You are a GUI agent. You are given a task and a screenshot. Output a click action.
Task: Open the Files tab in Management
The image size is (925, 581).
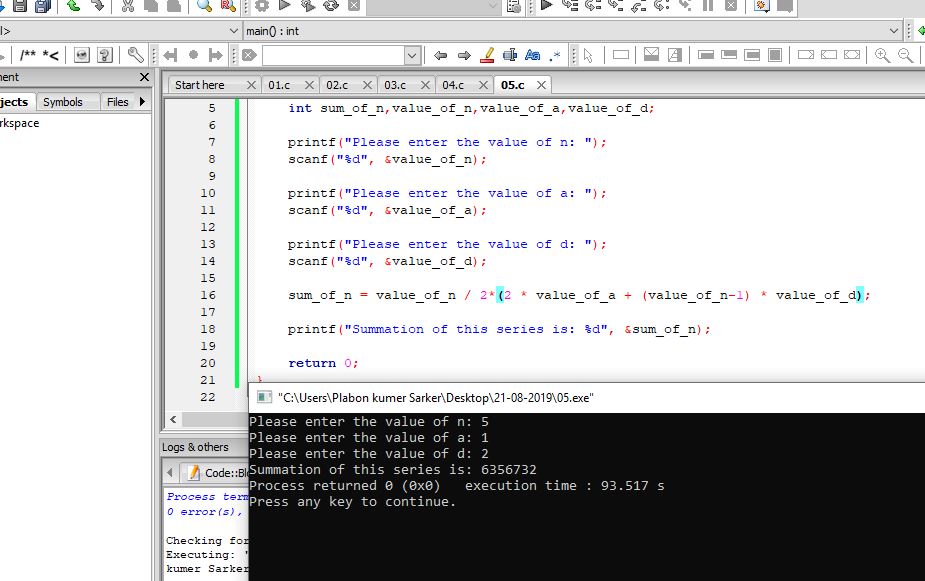pyautogui.click(x=117, y=101)
